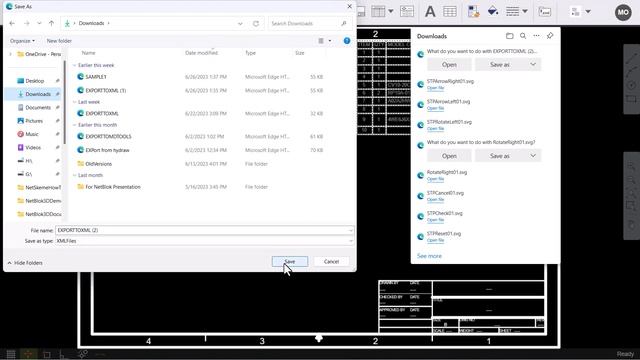Click the table grid icon beside text tool
This screenshot has height=360, width=640.
point(450,11)
